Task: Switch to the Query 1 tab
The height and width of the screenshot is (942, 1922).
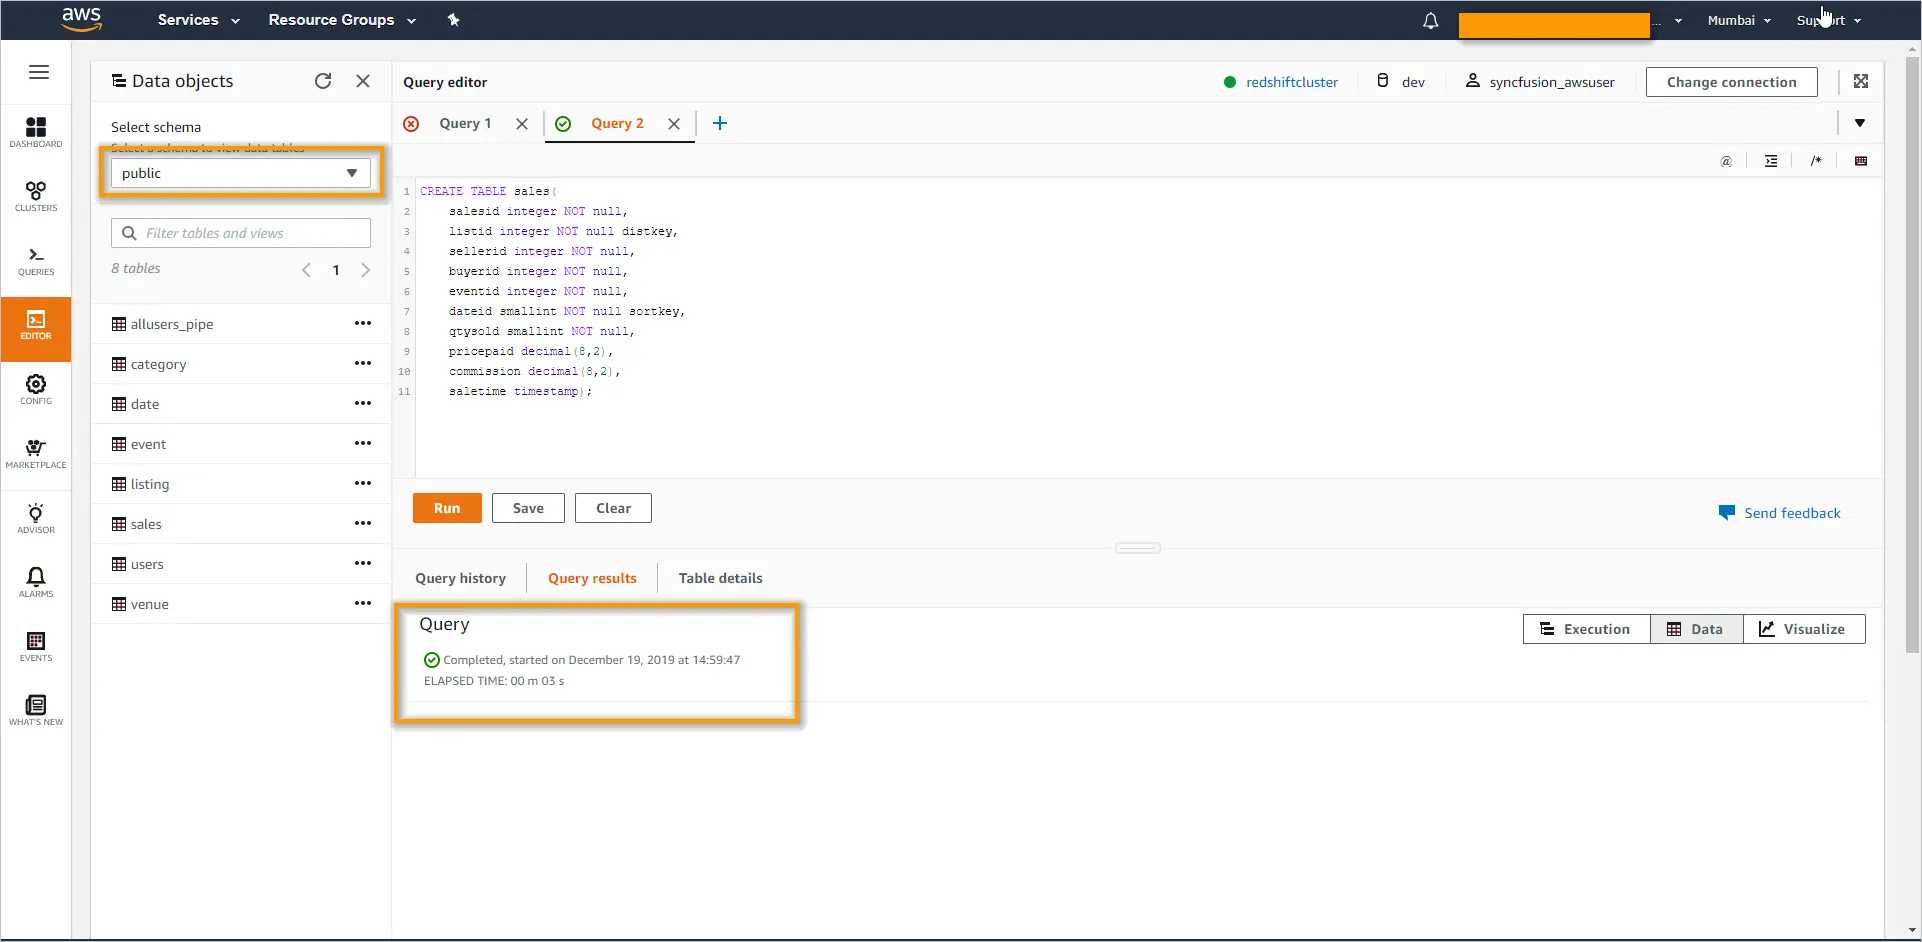Action: [x=465, y=123]
